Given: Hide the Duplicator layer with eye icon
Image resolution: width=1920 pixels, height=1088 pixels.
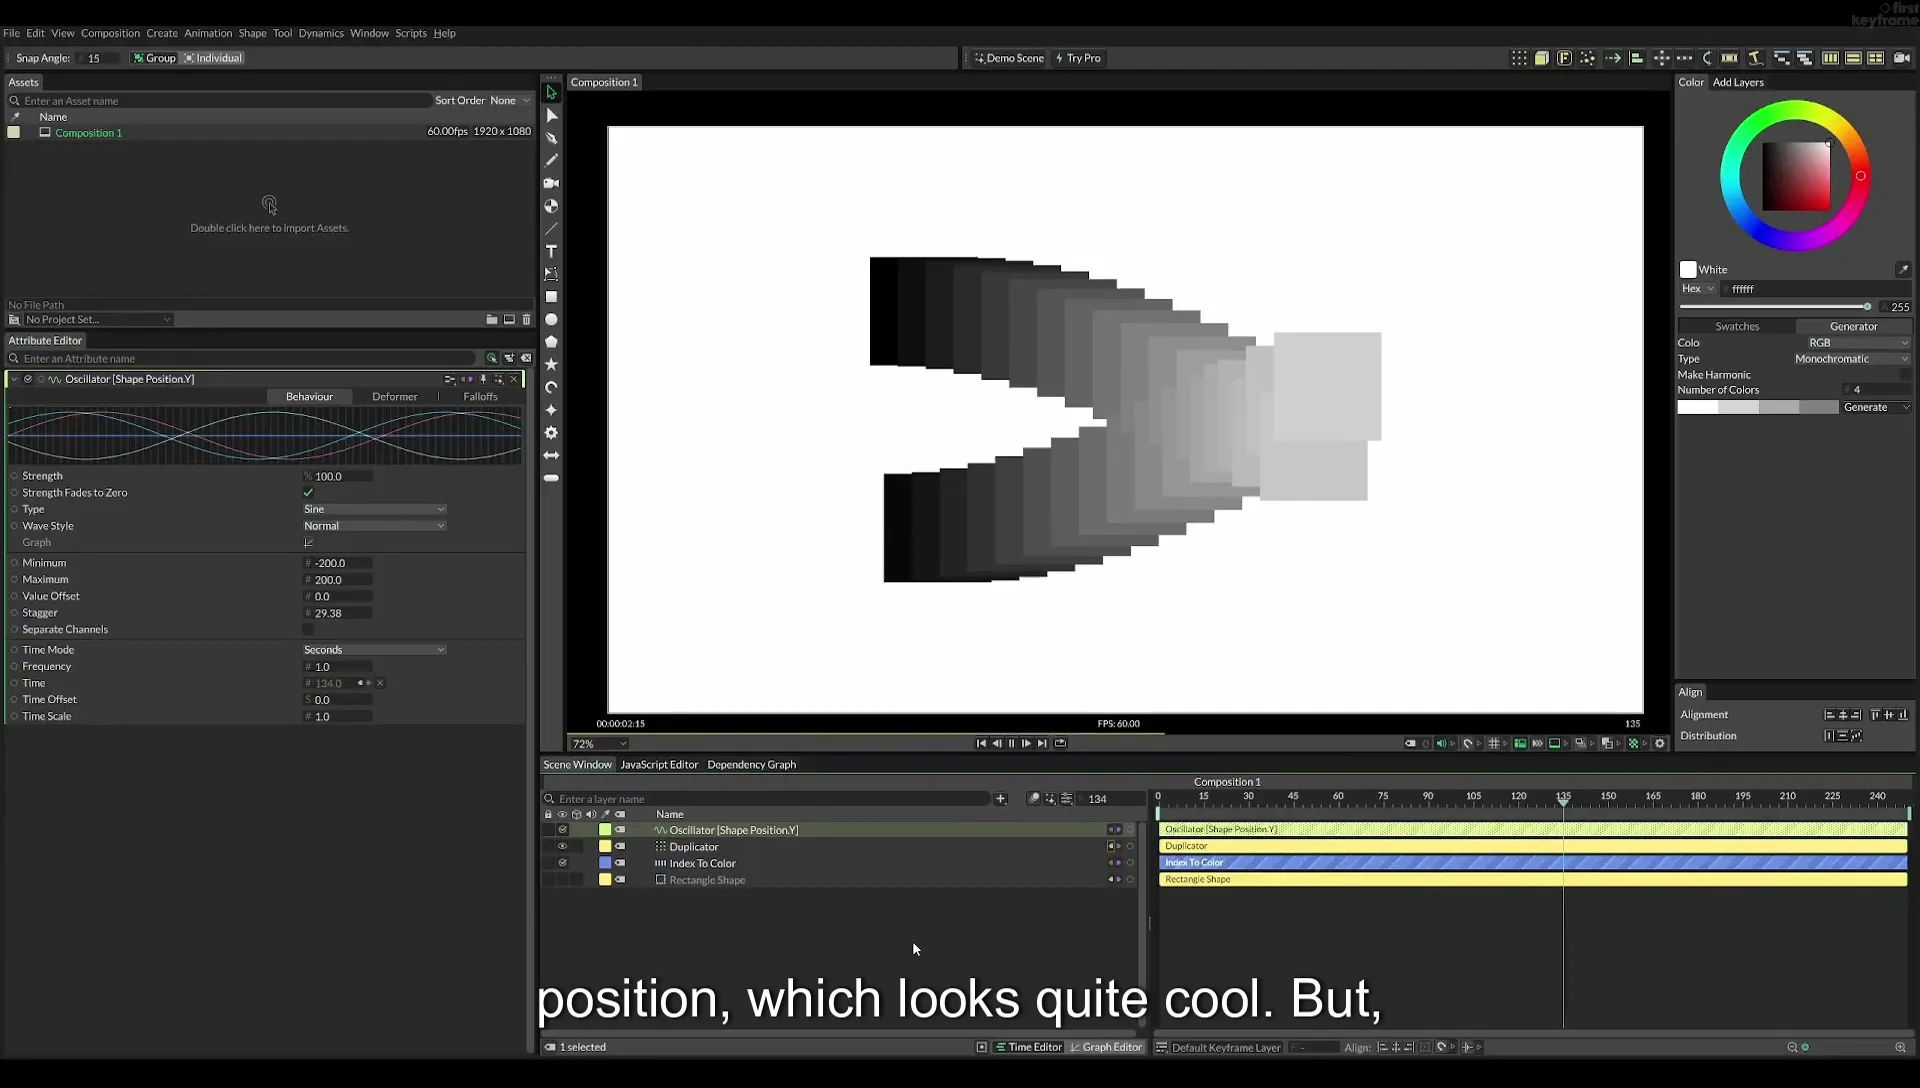Looking at the screenshot, I should coord(562,846).
